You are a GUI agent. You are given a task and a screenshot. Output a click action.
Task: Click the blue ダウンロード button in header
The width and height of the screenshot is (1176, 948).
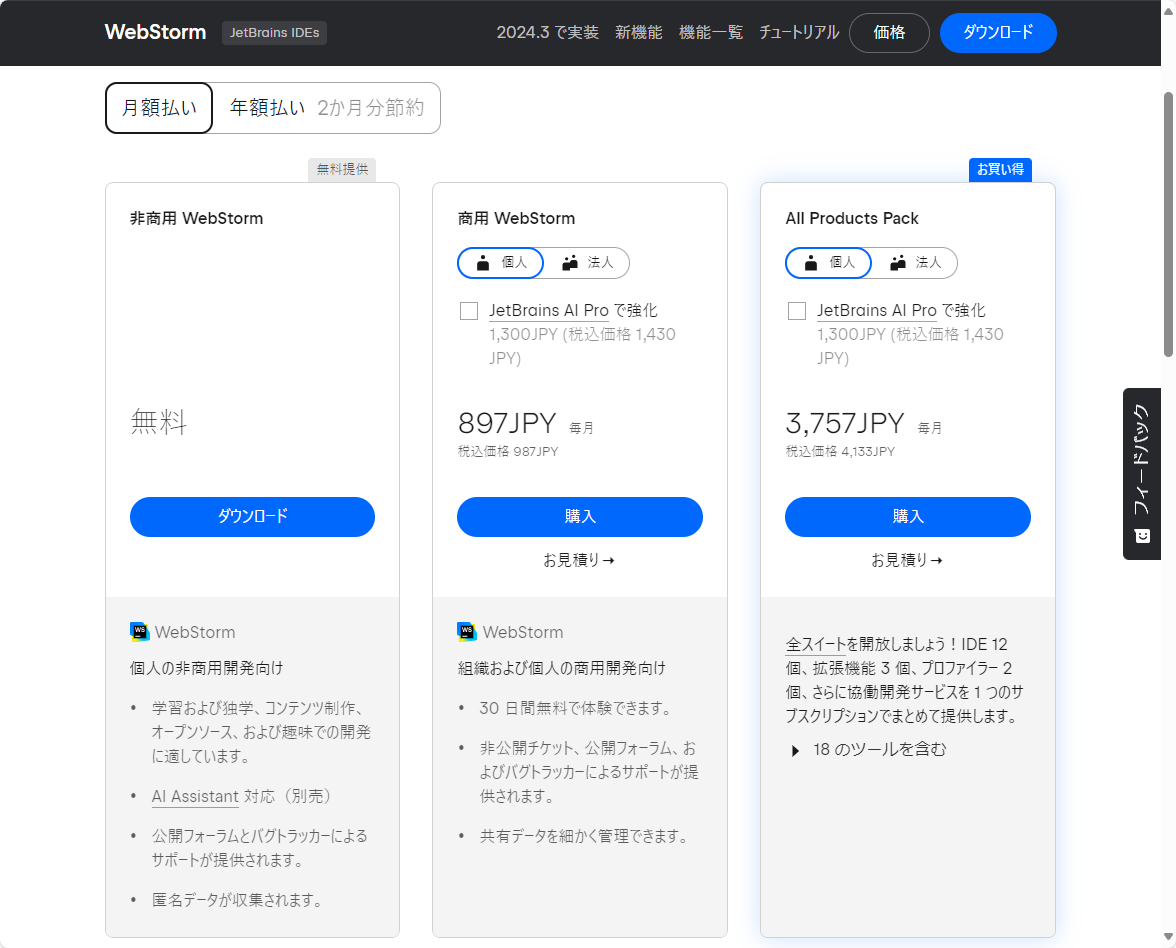998,33
